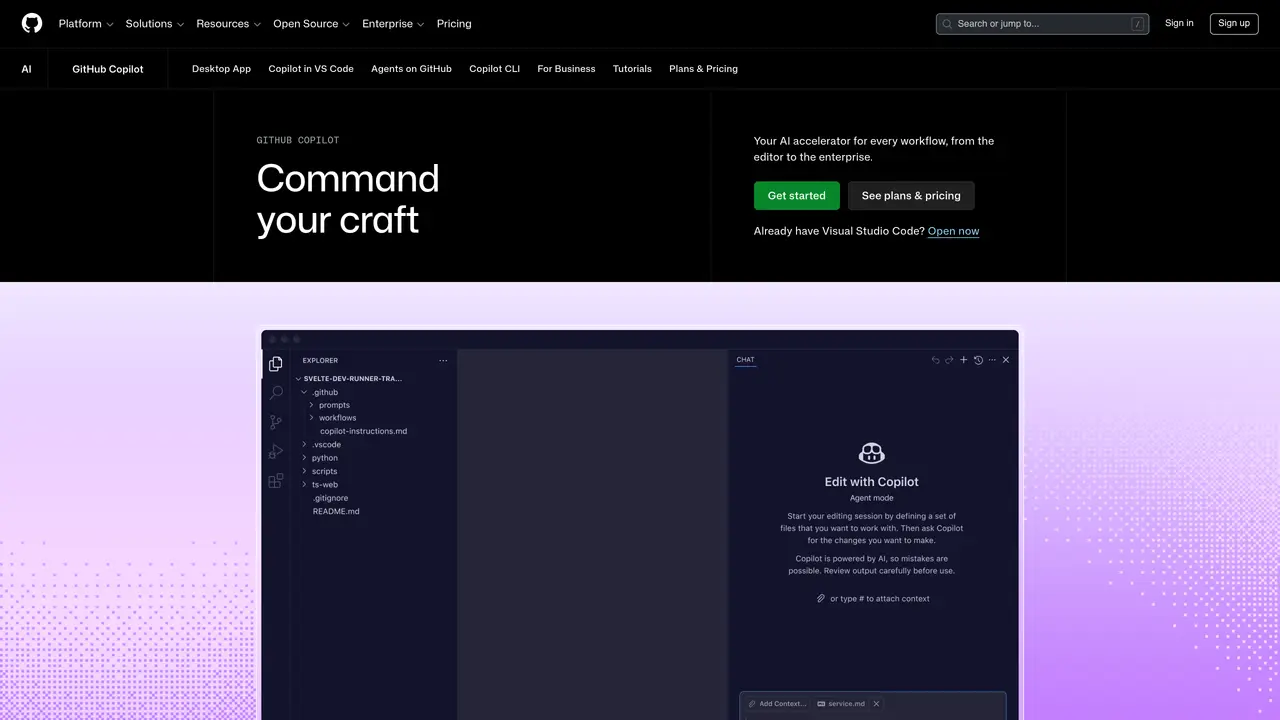The width and height of the screenshot is (1280, 720).
Task: Click the EXPLORER panel title
Action: point(320,361)
